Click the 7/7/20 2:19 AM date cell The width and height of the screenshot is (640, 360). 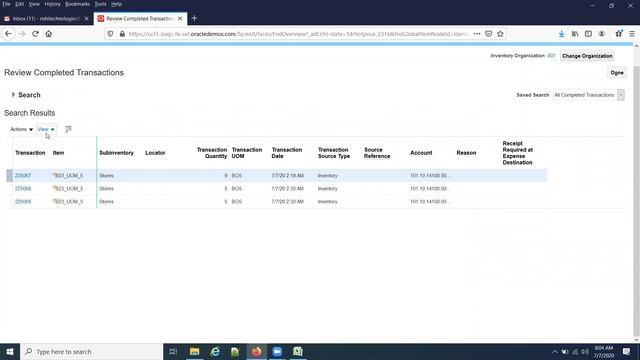287,176
